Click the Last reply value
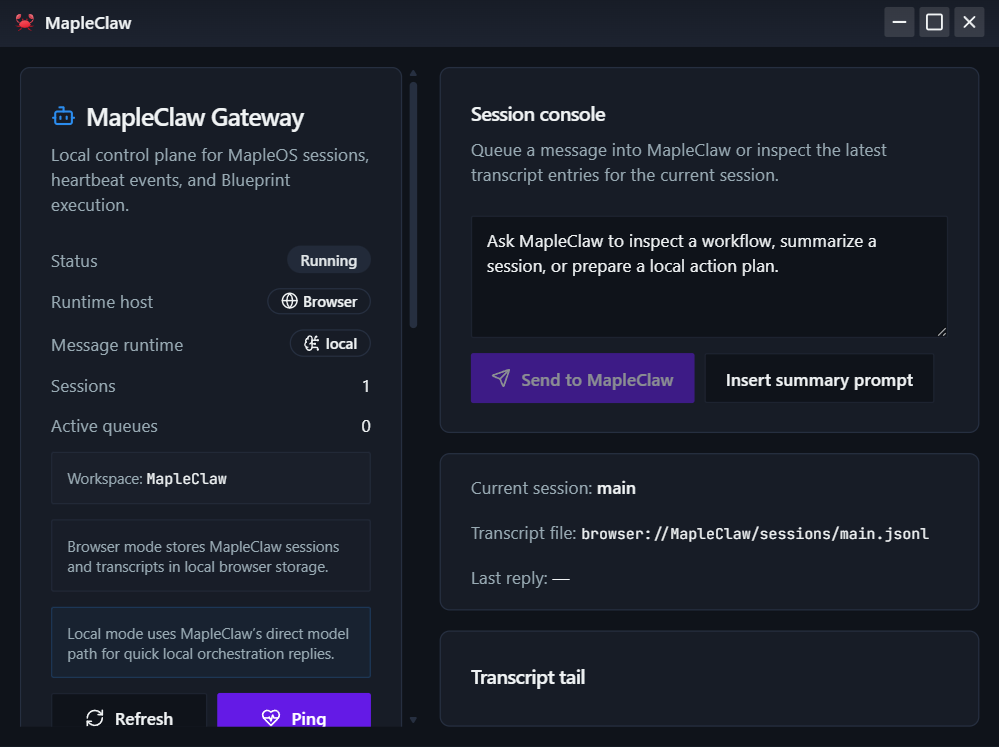Screen dimensions: 999x747 pos(561,579)
